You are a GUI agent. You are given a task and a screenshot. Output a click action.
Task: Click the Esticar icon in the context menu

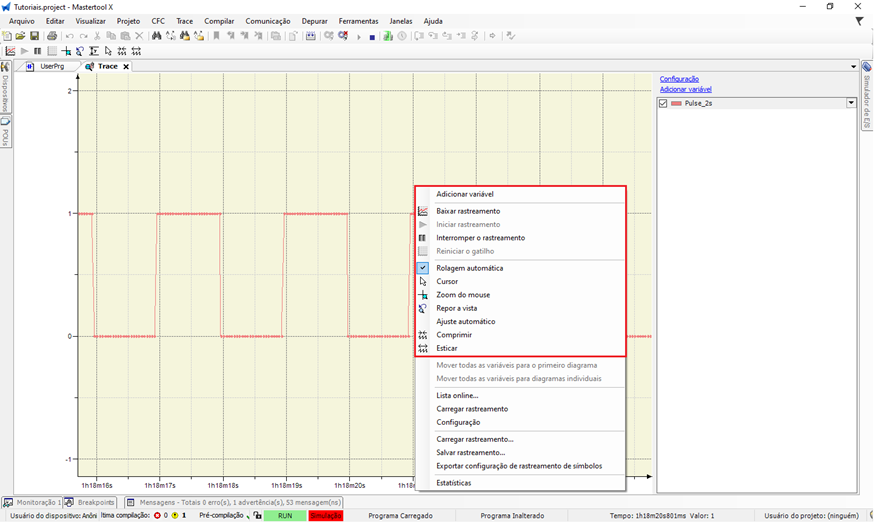423,349
